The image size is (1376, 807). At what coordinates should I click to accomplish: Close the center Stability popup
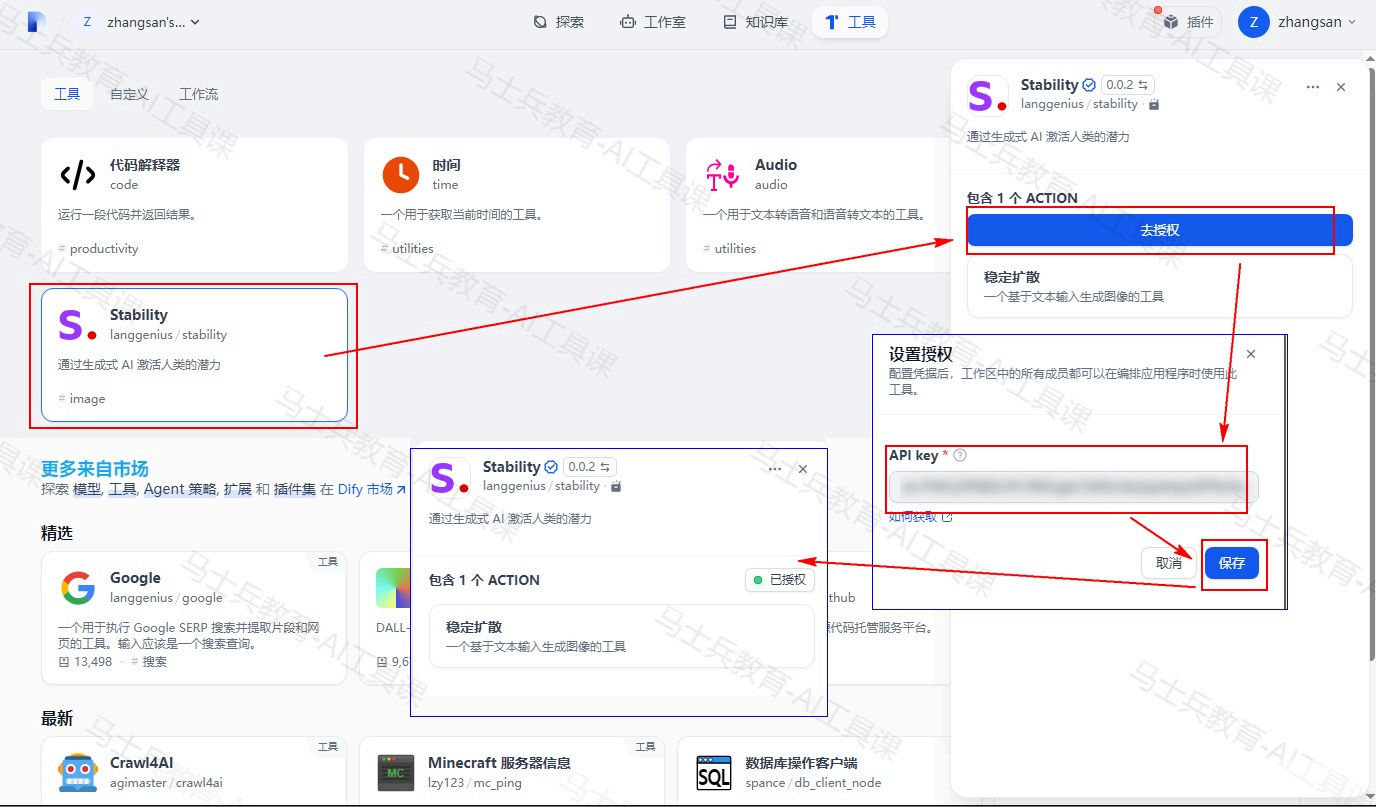click(x=803, y=469)
